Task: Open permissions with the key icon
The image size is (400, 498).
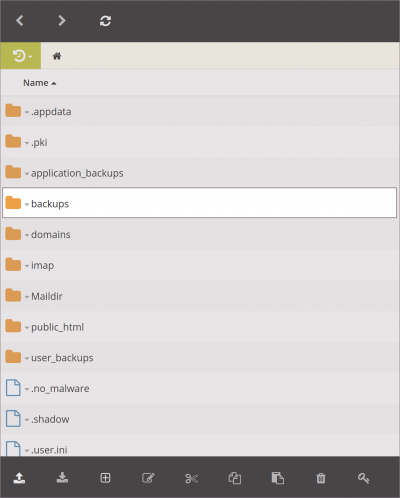Action: [364, 478]
